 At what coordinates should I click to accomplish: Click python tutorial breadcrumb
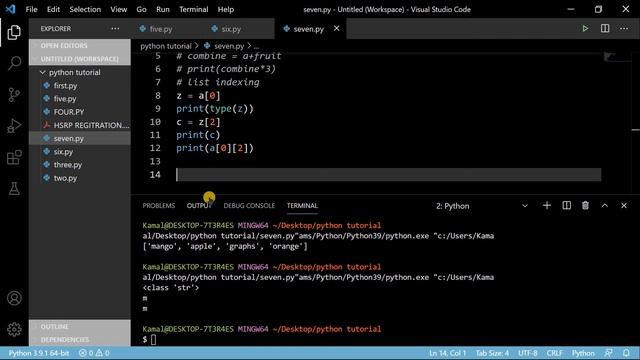pos(166,46)
